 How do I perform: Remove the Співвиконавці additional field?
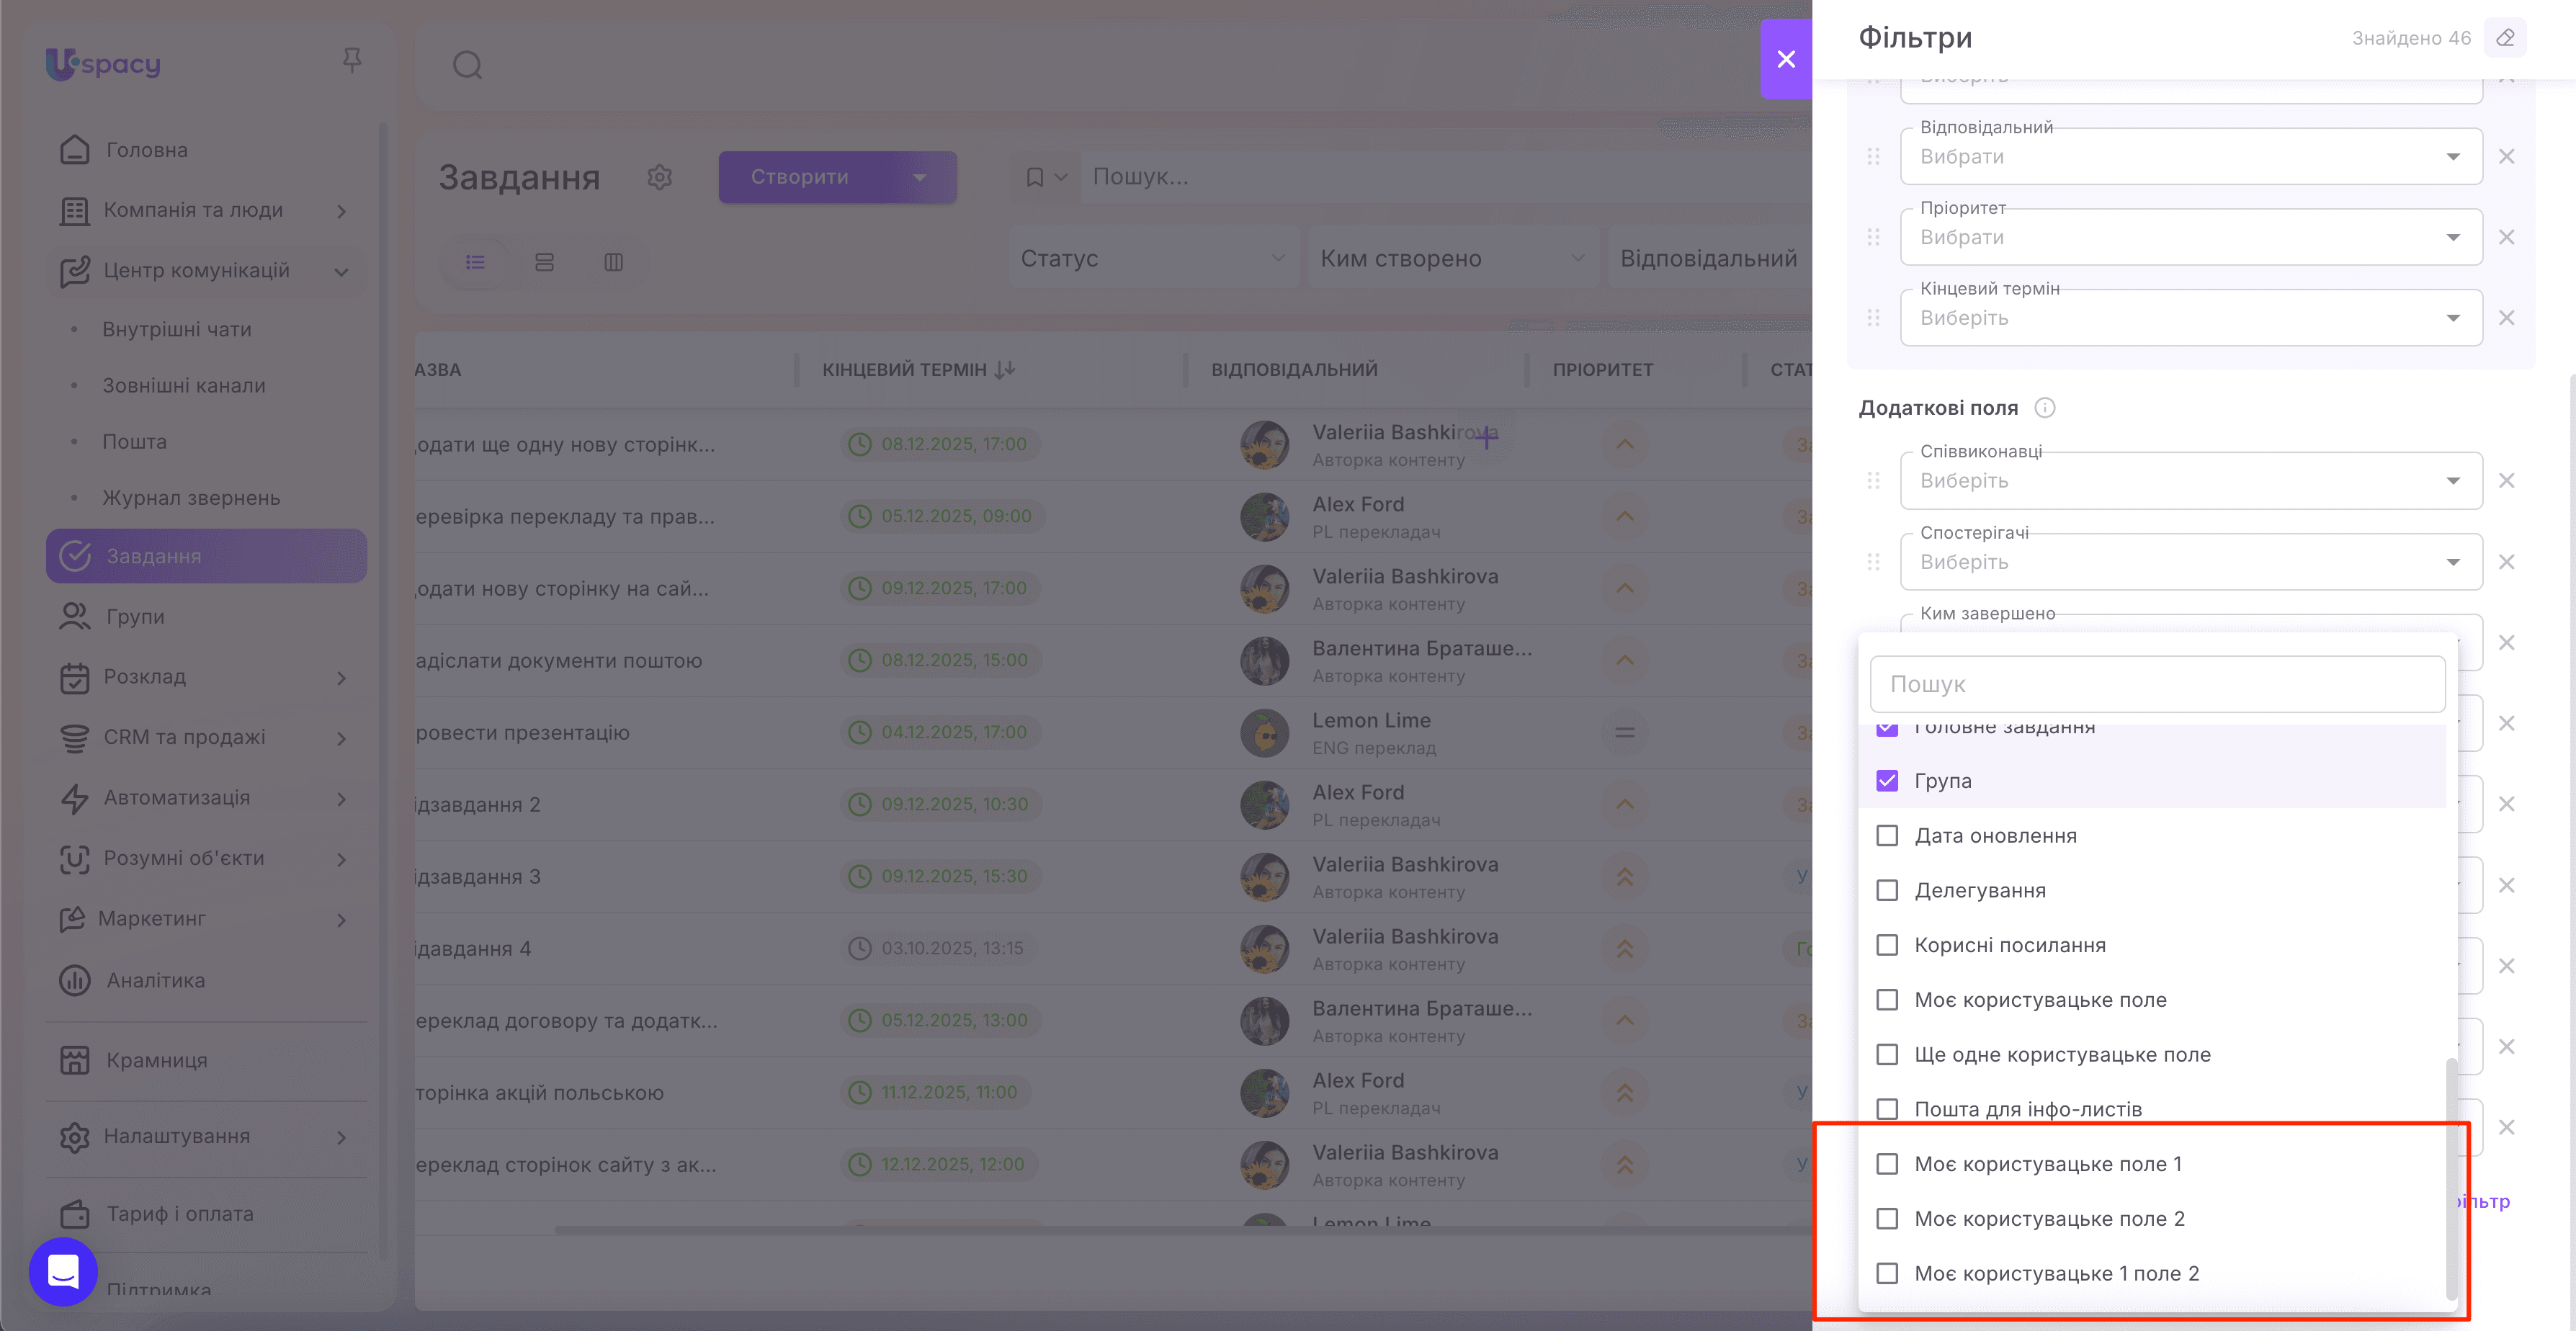coord(2506,481)
